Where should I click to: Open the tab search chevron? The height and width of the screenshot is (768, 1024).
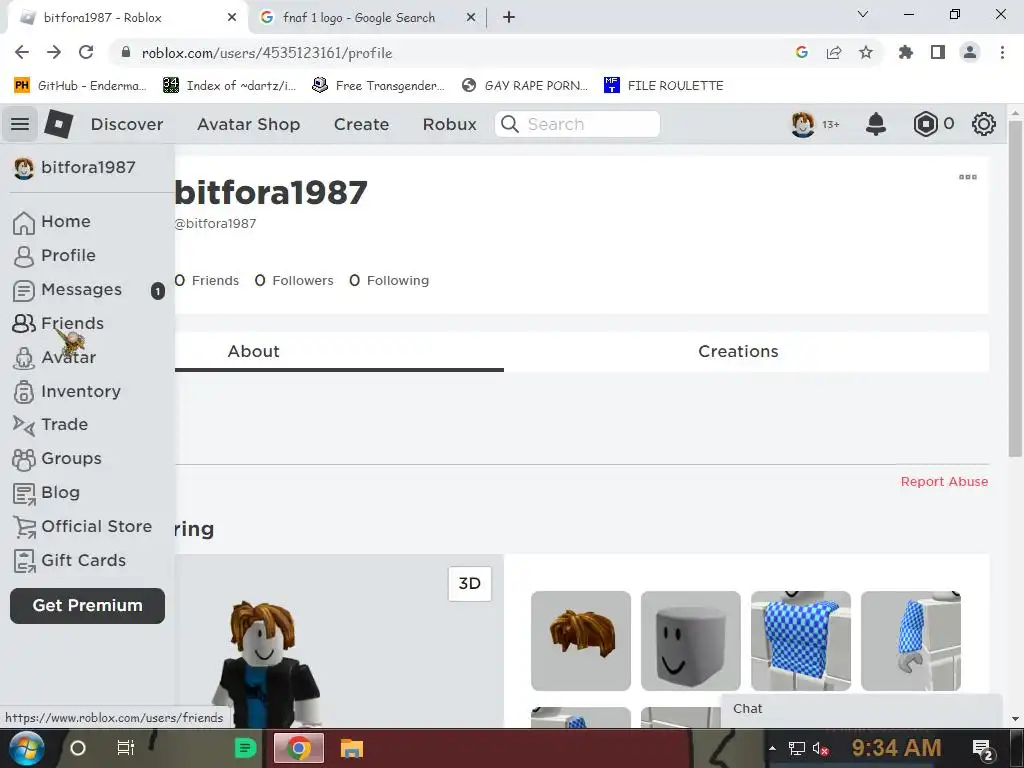point(863,14)
